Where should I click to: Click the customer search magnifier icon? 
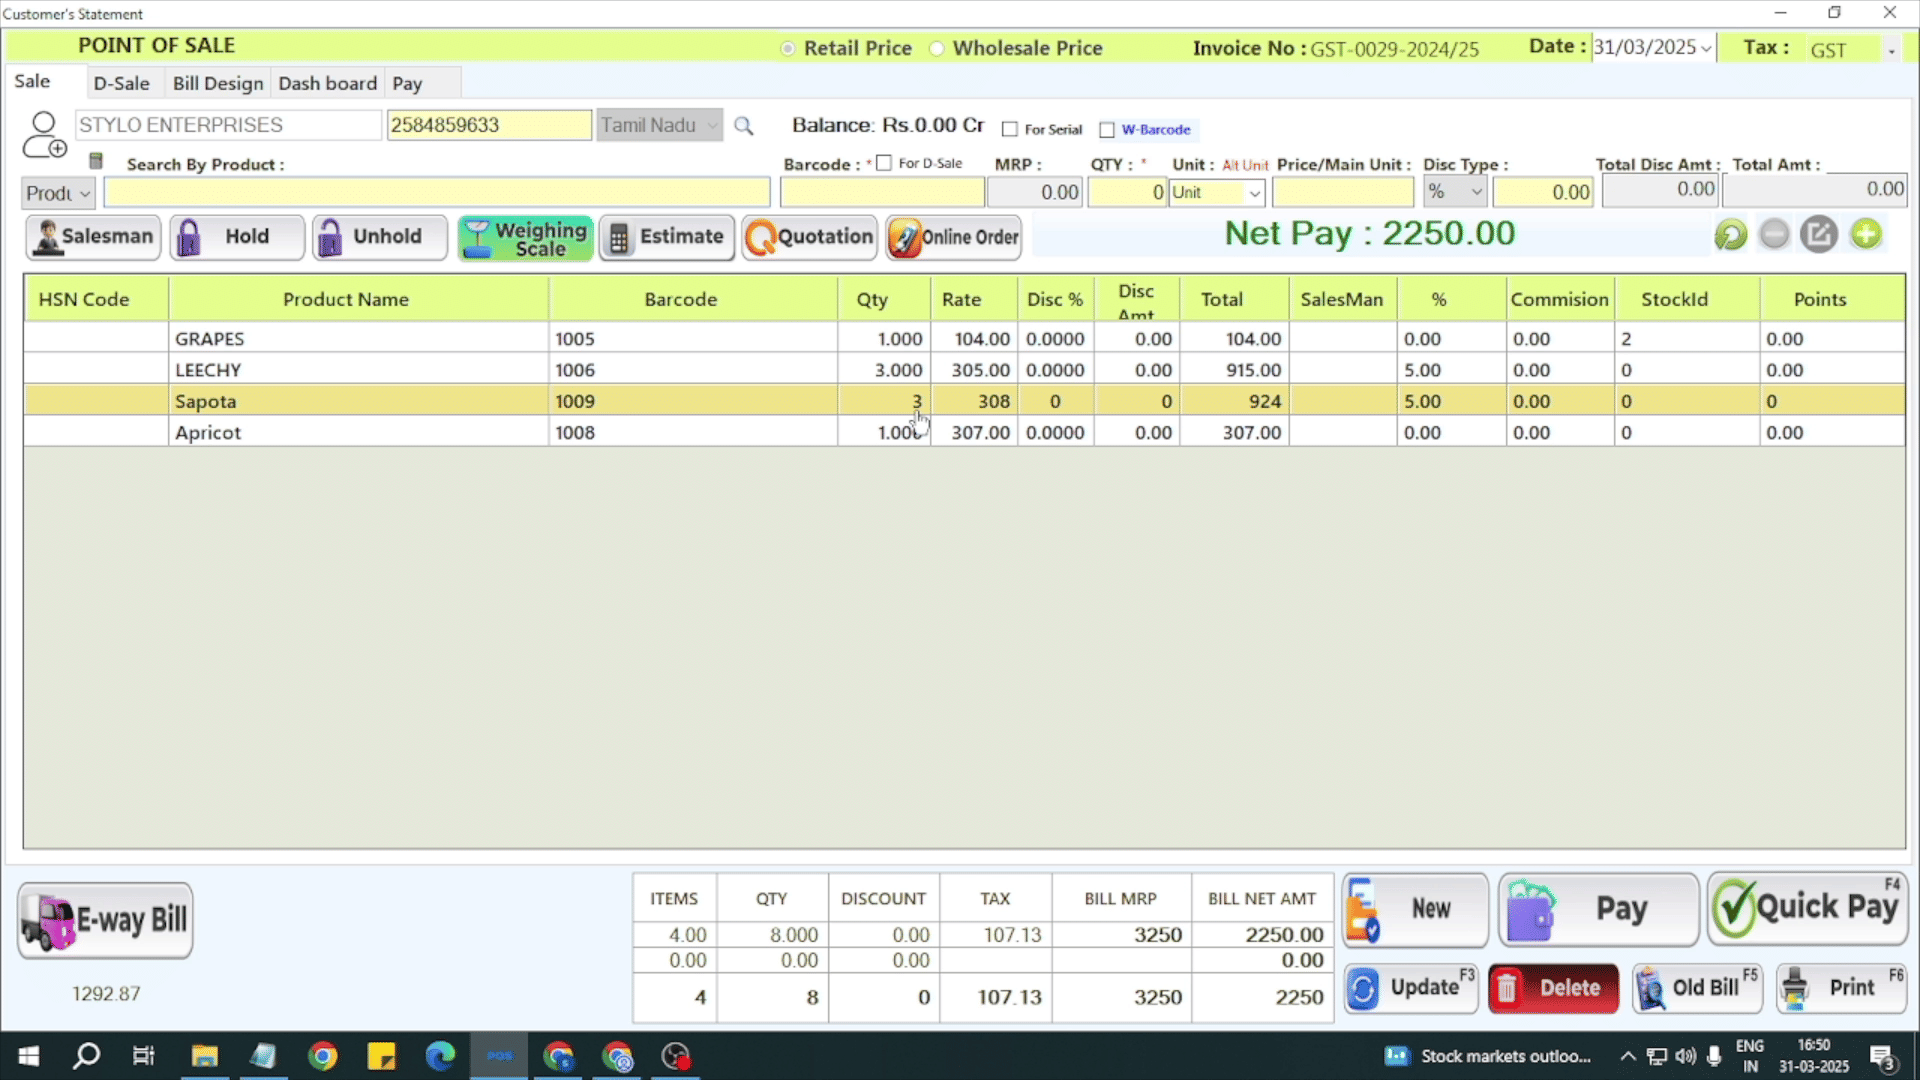point(743,126)
